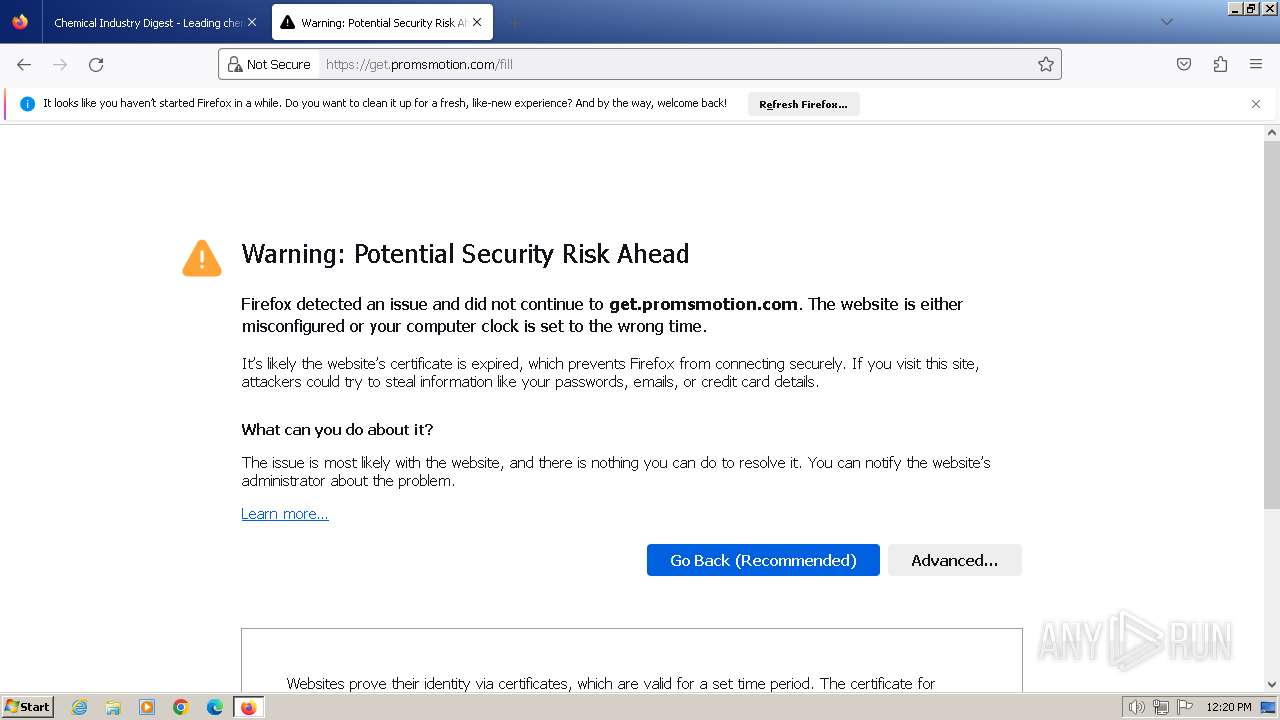Click the Not Secure lock icon
The image size is (1280, 720).
coord(236,65)
